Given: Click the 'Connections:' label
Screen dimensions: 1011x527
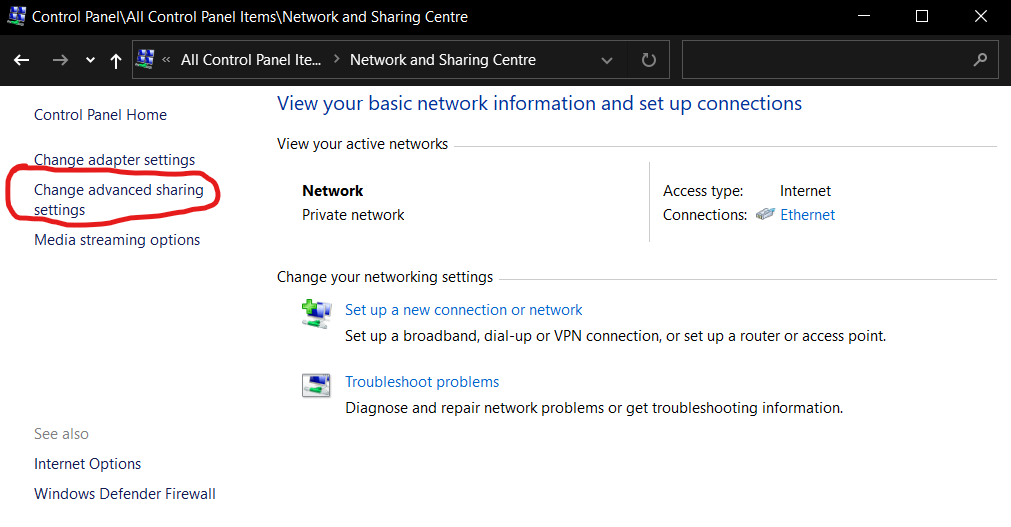Looking at the screenshot, I should pyautogui.click(x=705, y=215).
